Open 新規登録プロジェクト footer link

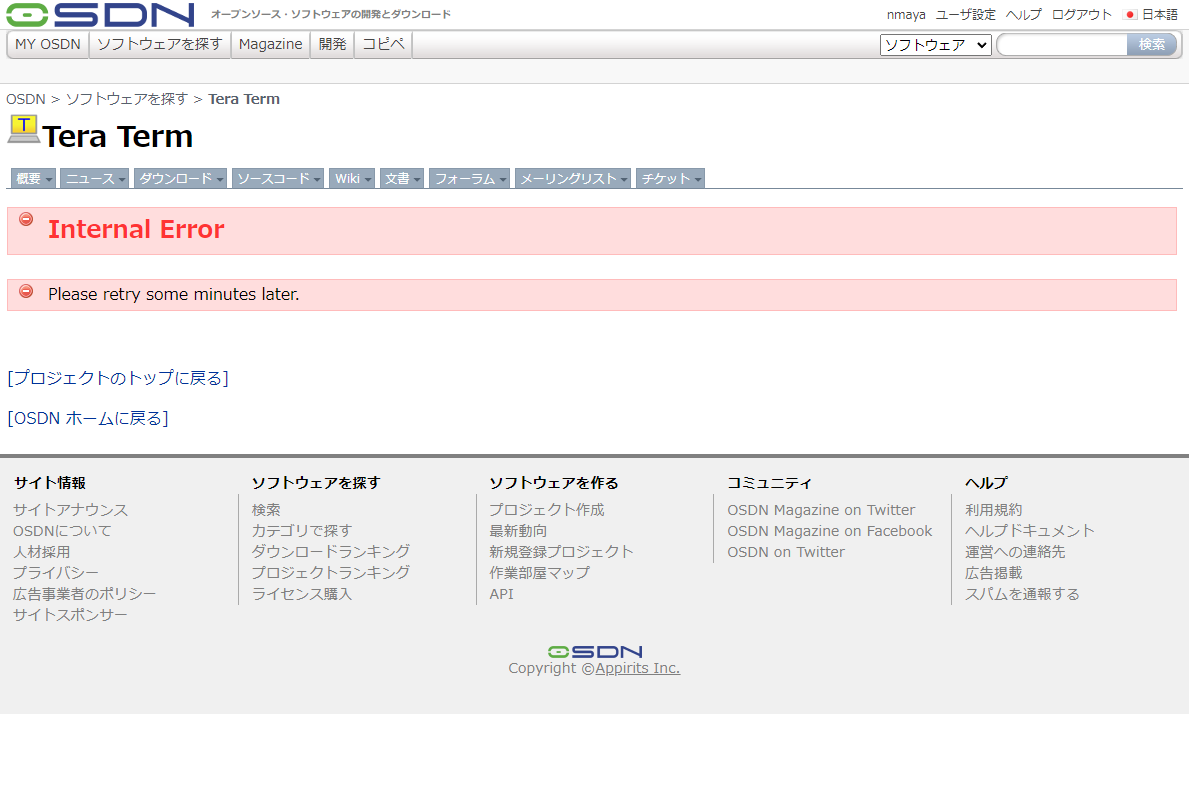(x=561, y=551)
